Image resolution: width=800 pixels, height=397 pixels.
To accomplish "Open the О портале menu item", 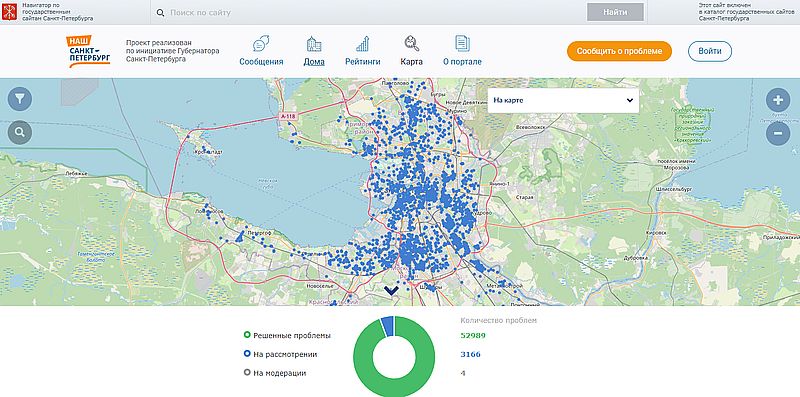I will [462, 62].
